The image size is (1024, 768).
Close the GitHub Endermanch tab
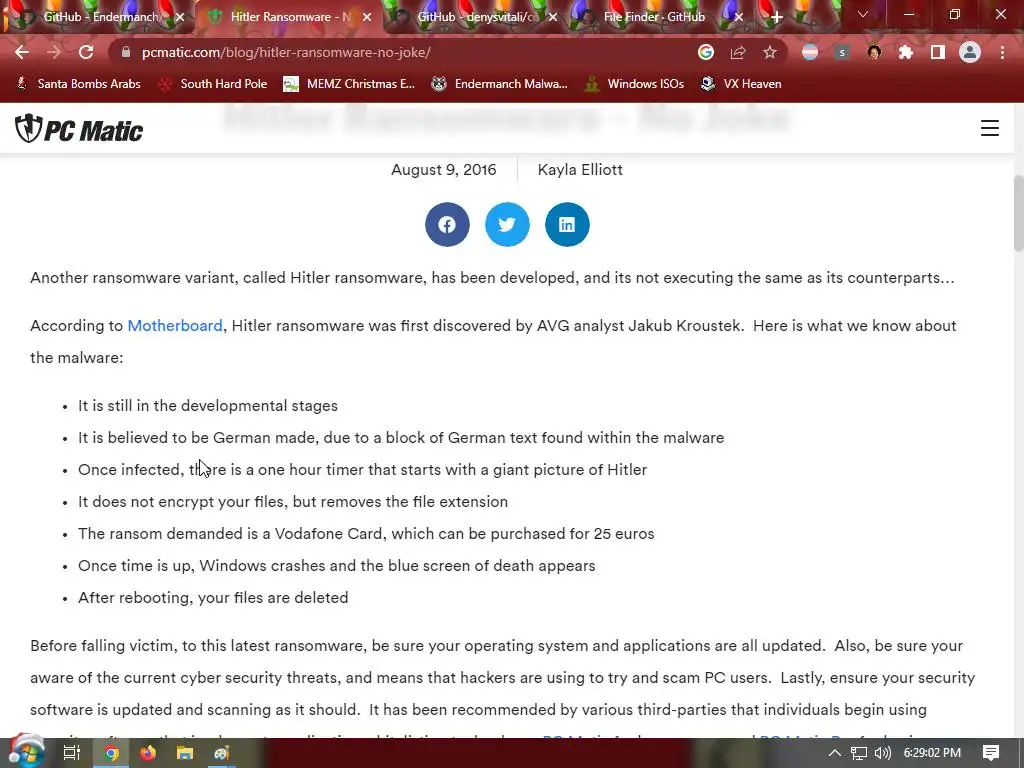(x=180, y=17)
